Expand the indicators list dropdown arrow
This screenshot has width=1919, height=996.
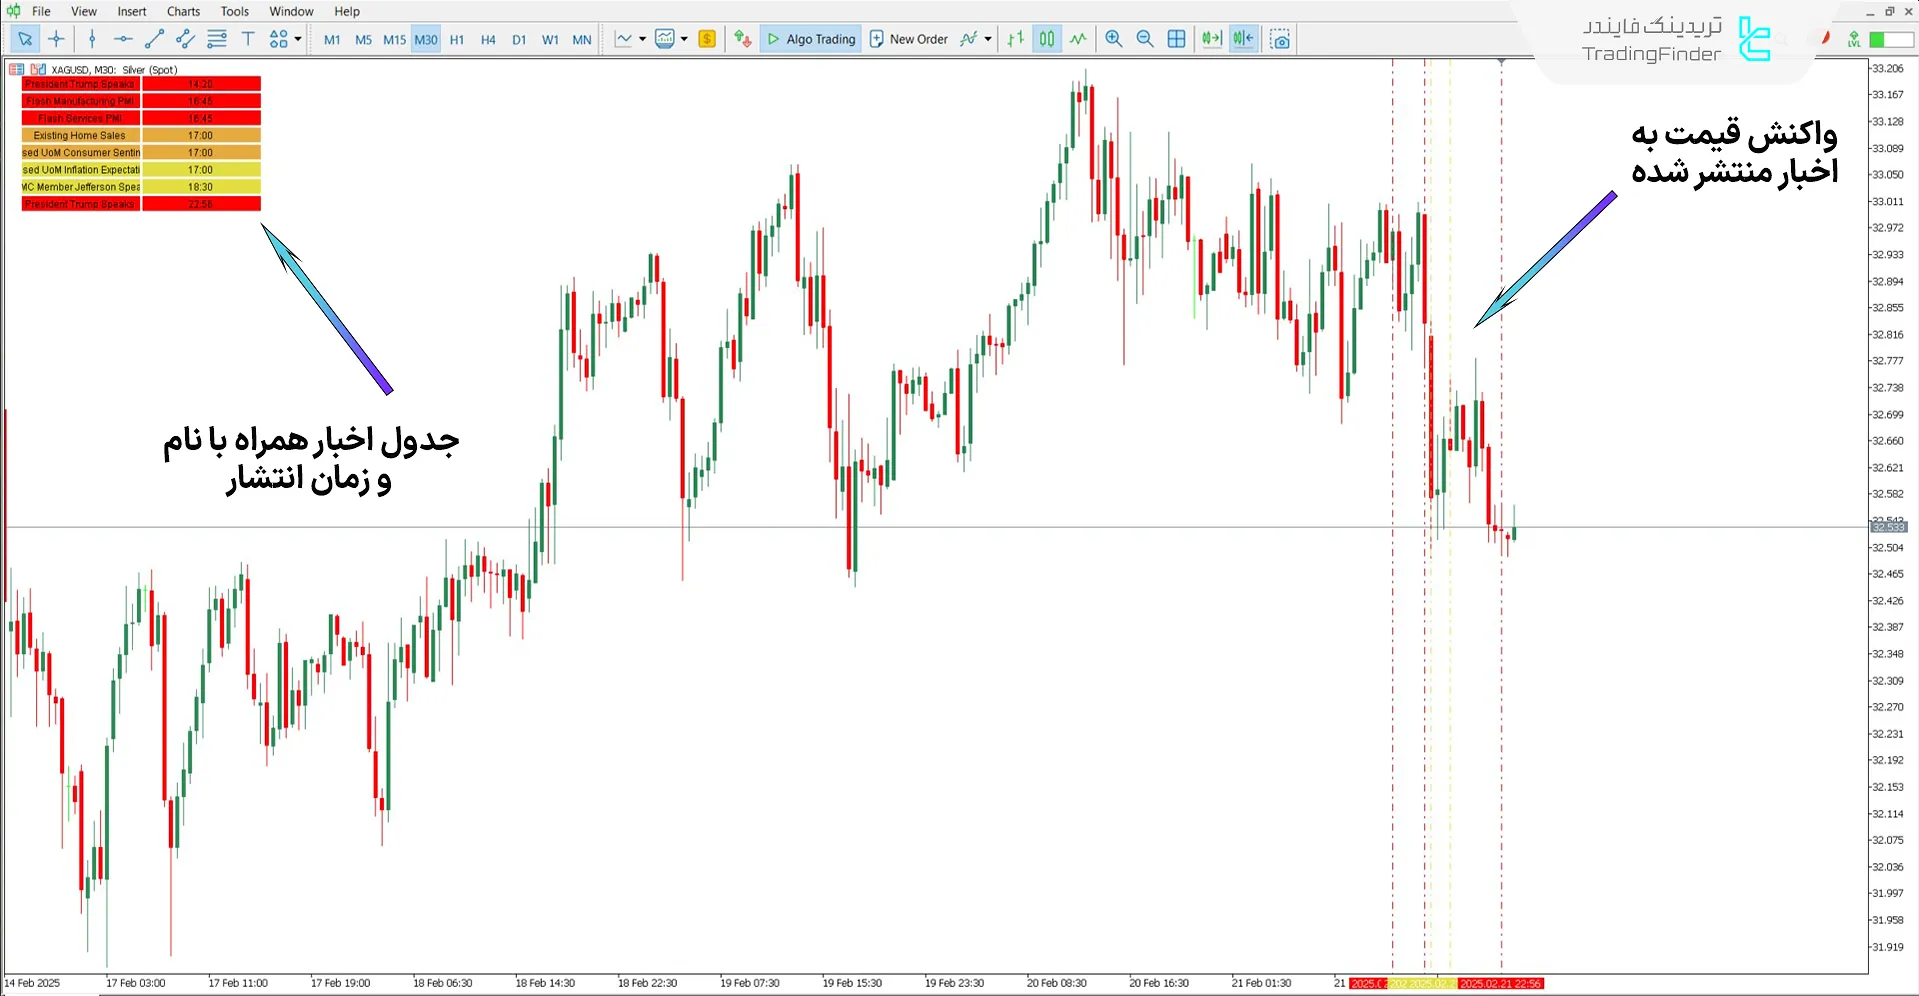(x=988, y=39)
